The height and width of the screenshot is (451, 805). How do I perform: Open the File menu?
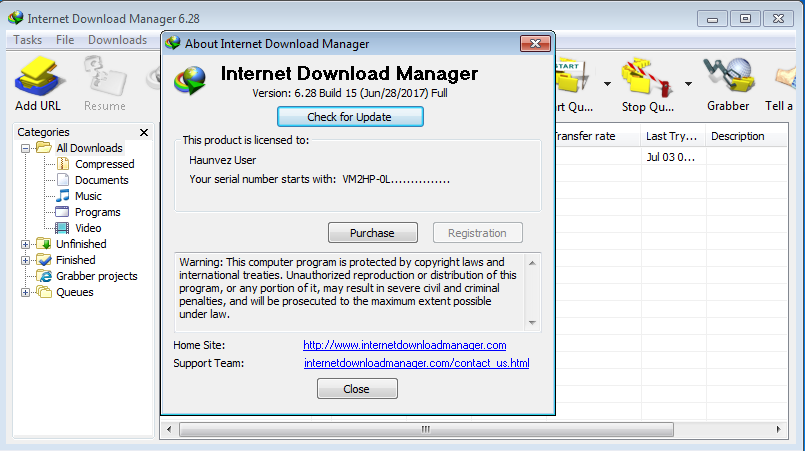65,40
